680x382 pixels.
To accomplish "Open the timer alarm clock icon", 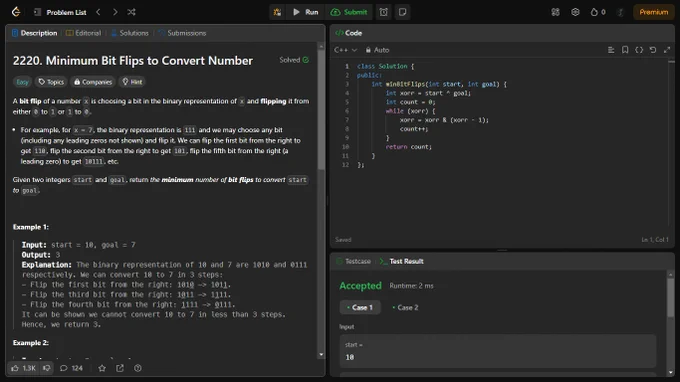I will (384, 12).
